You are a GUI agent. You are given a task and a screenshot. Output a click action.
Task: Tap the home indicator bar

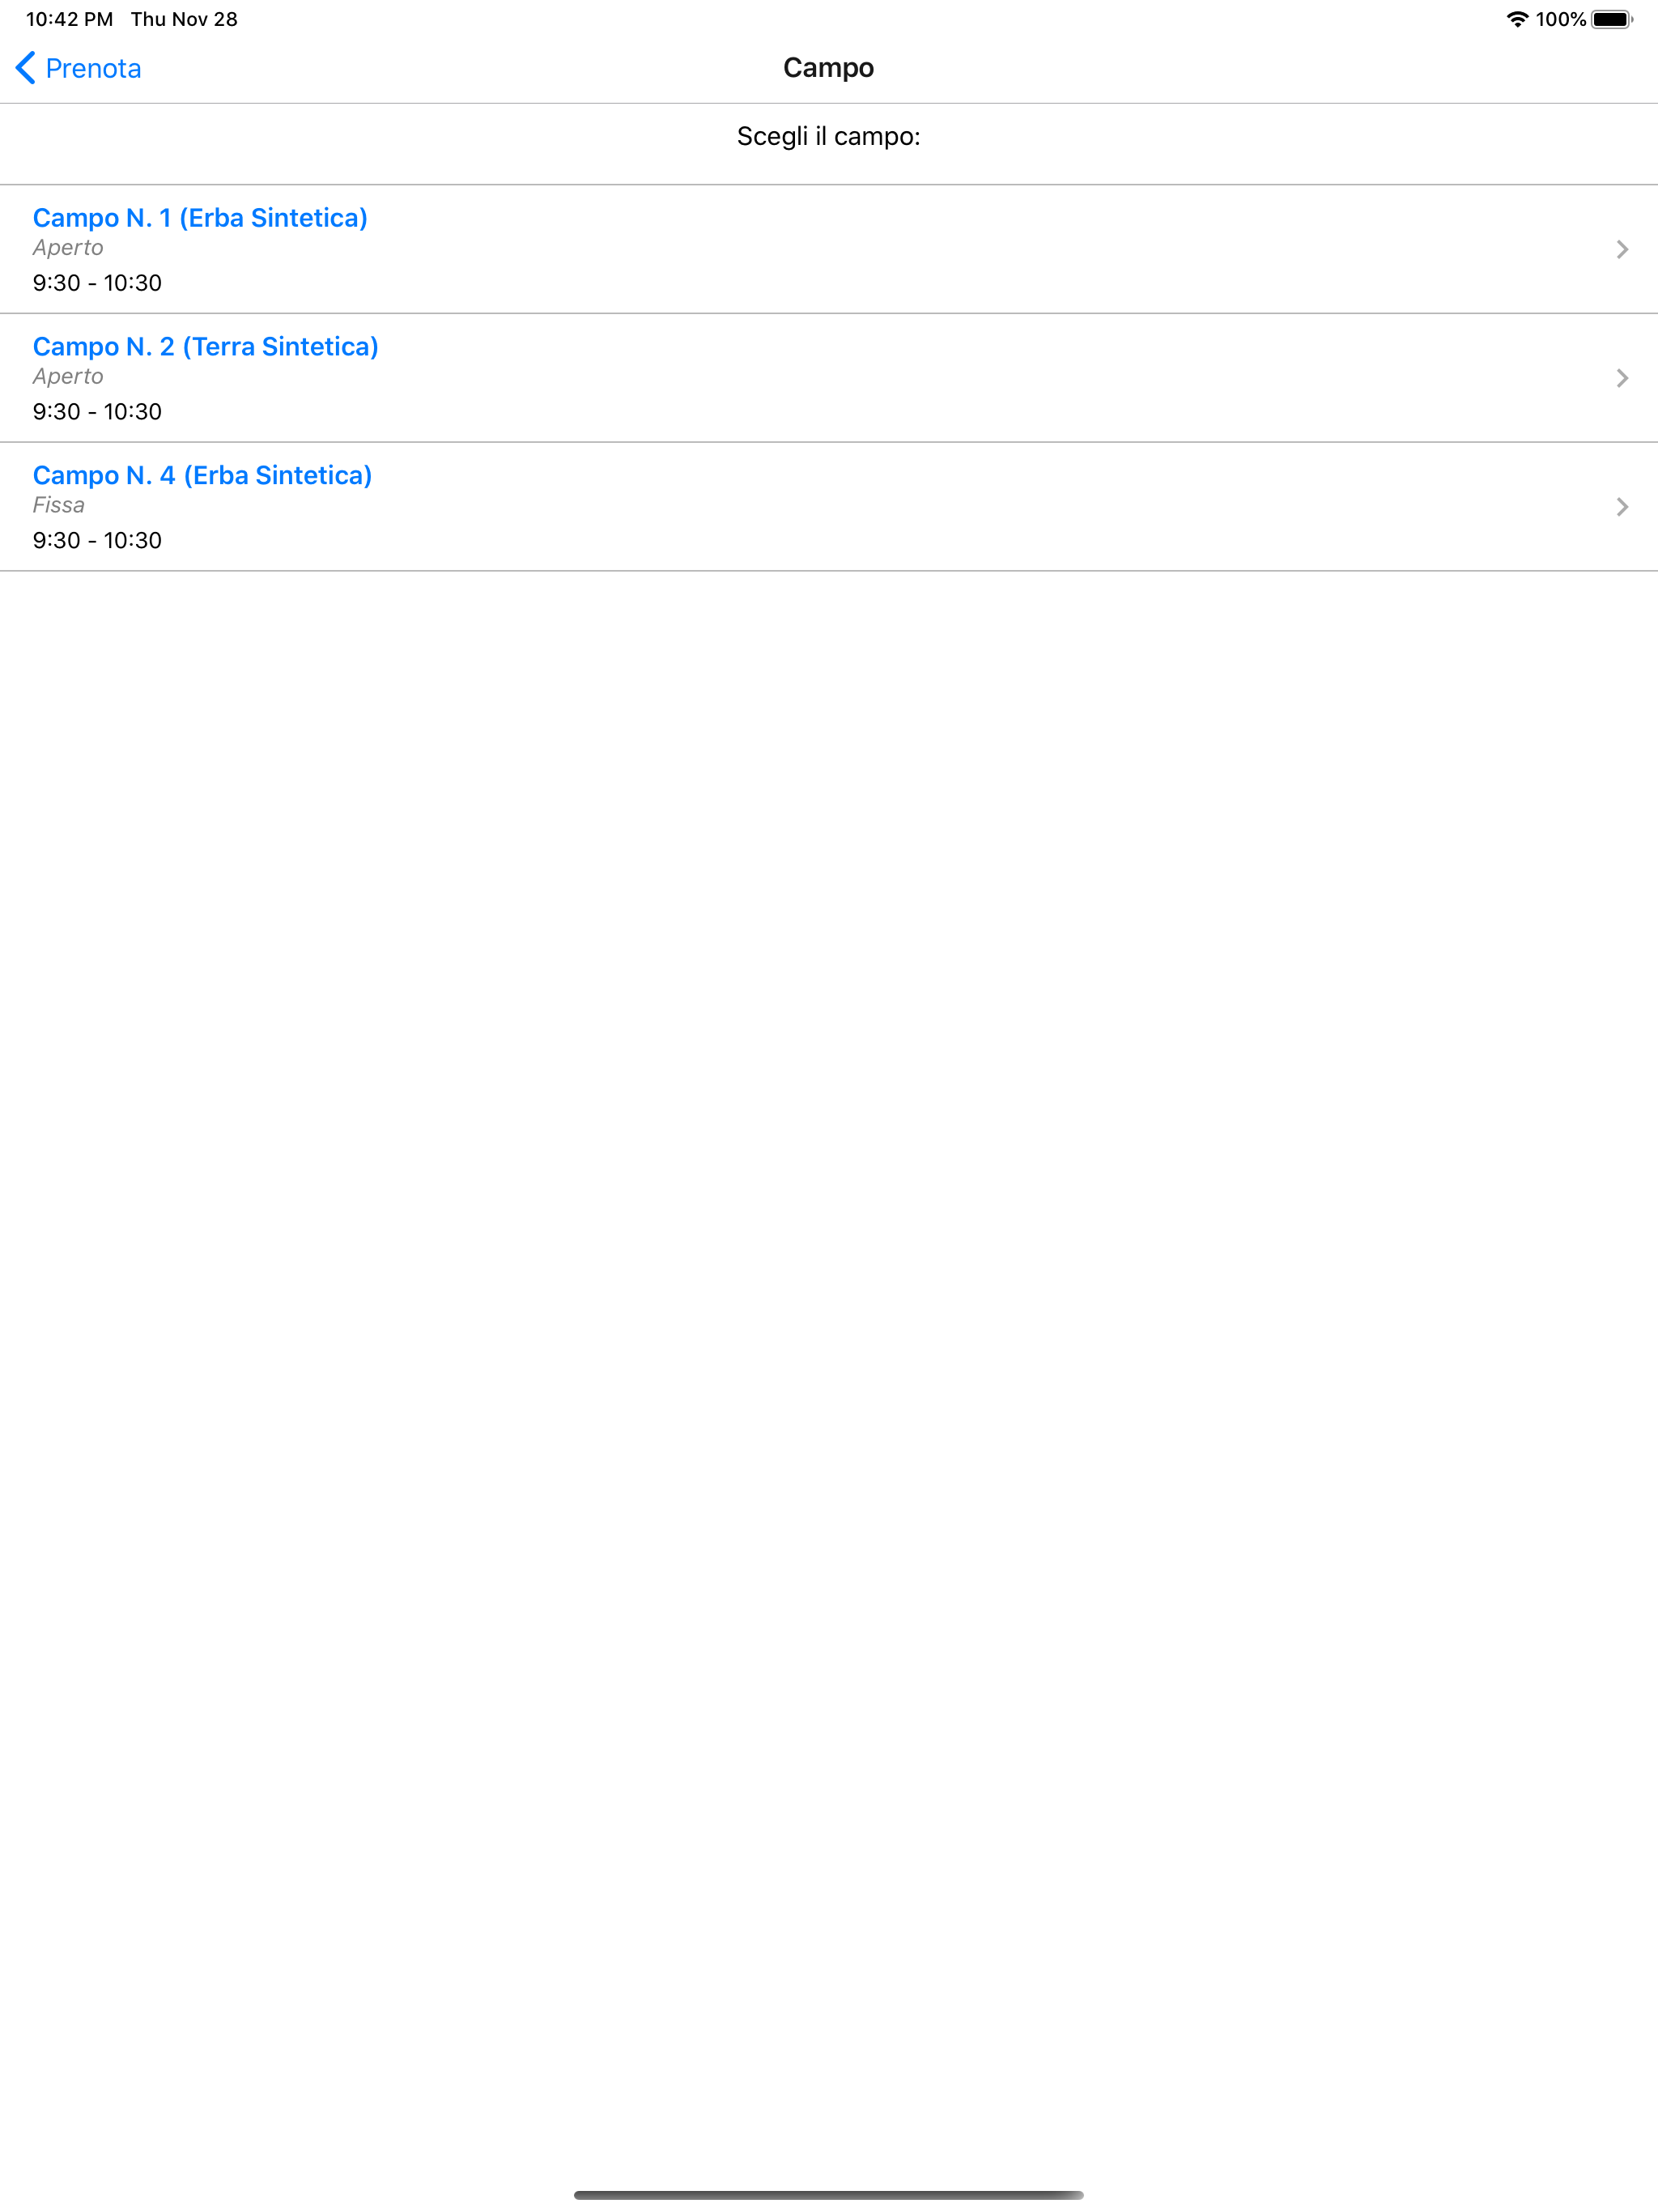coord(829,2195)
